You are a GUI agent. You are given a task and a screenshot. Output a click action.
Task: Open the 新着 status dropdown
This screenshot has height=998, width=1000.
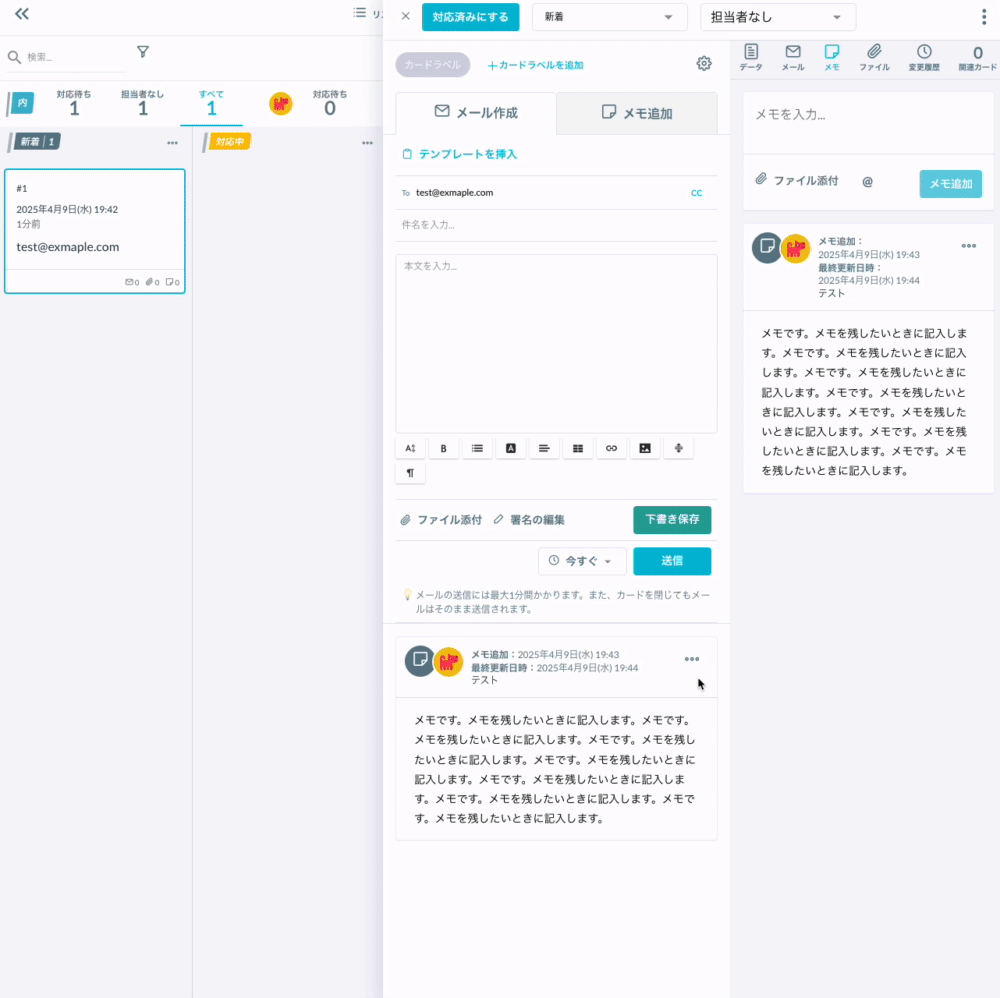point(610,17)
